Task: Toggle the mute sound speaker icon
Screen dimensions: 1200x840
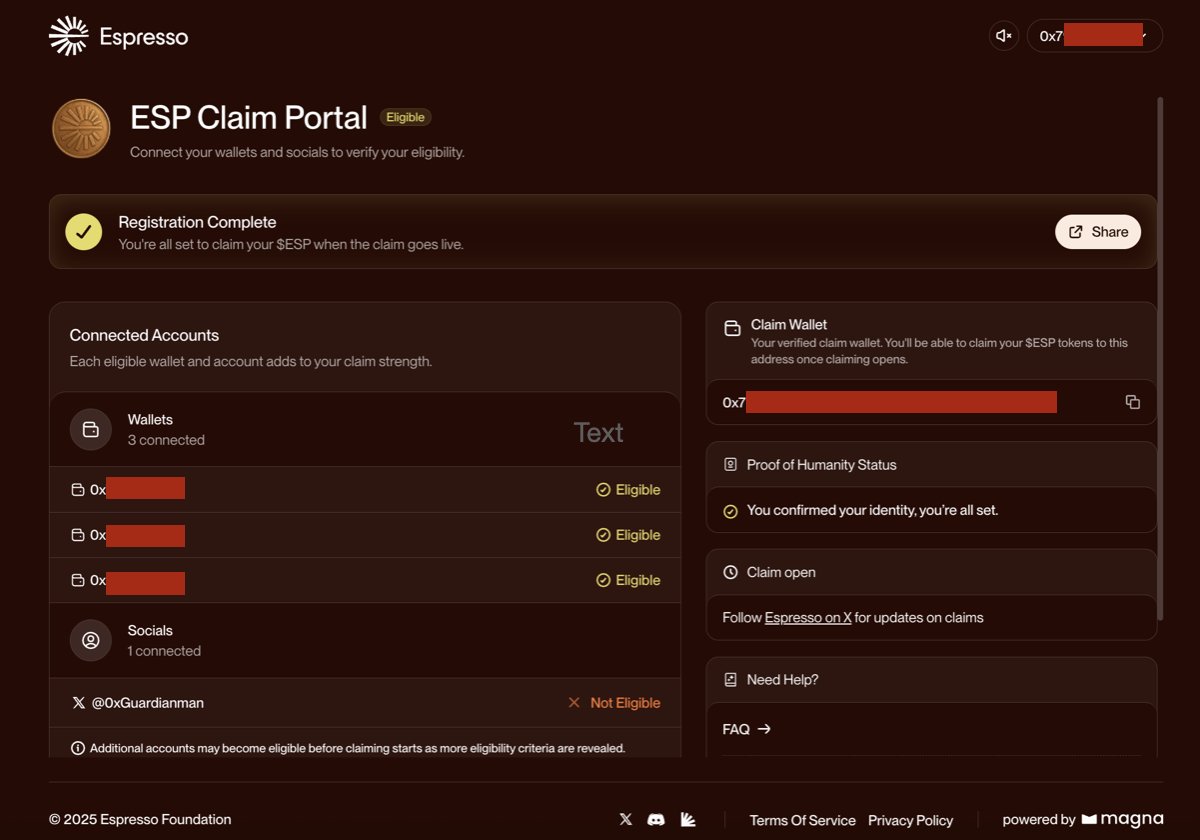Action: [1004, 36]
